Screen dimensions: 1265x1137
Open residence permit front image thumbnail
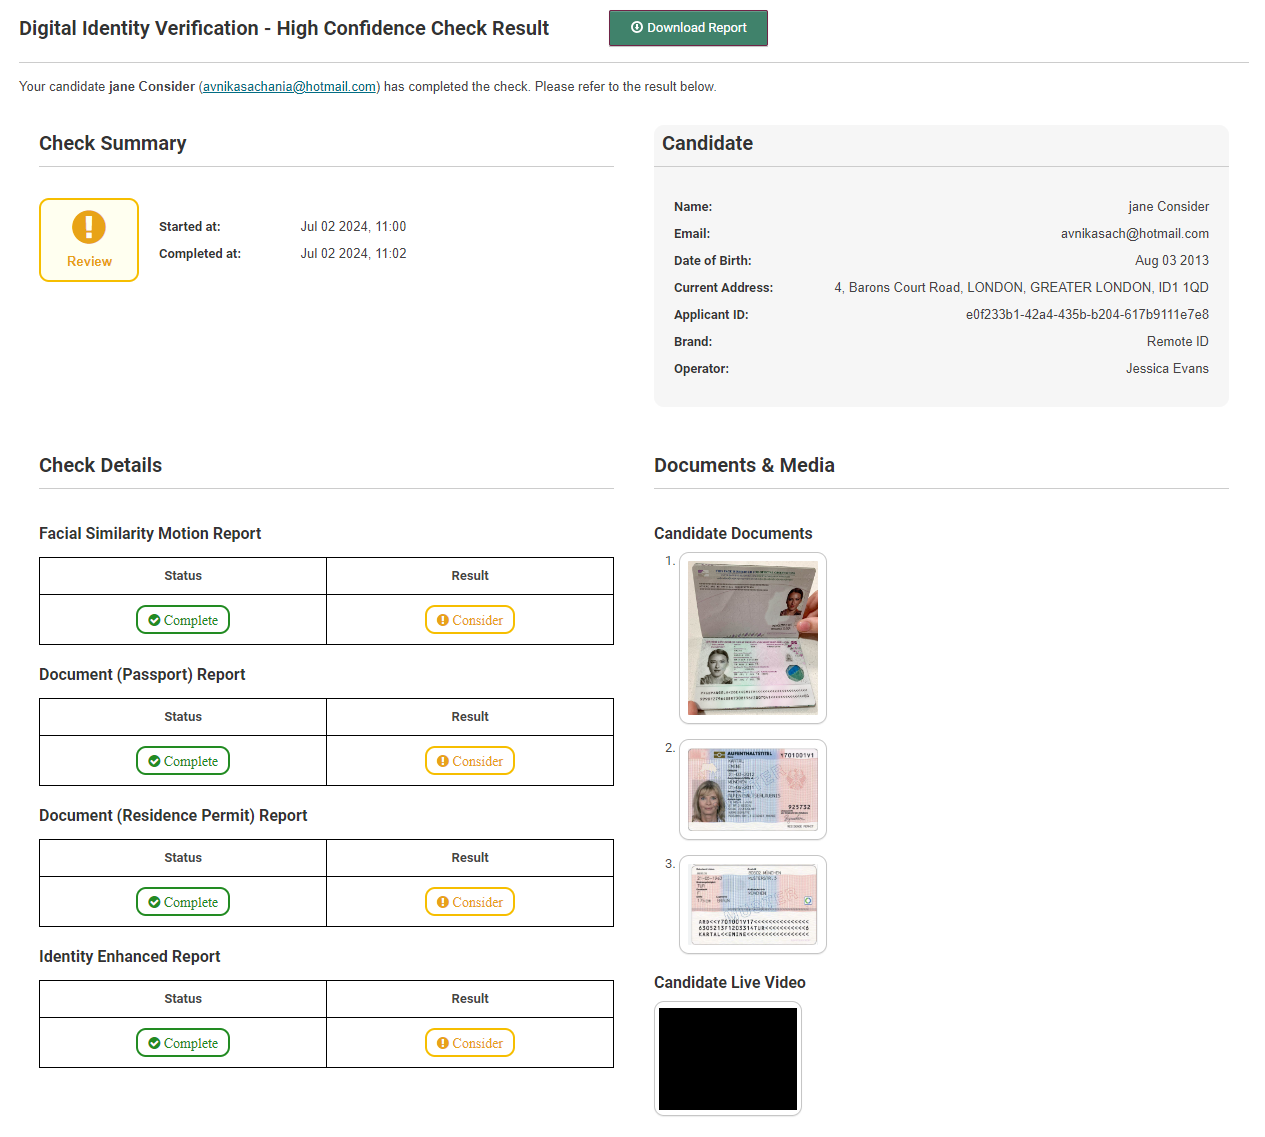(x=753, y=789)
